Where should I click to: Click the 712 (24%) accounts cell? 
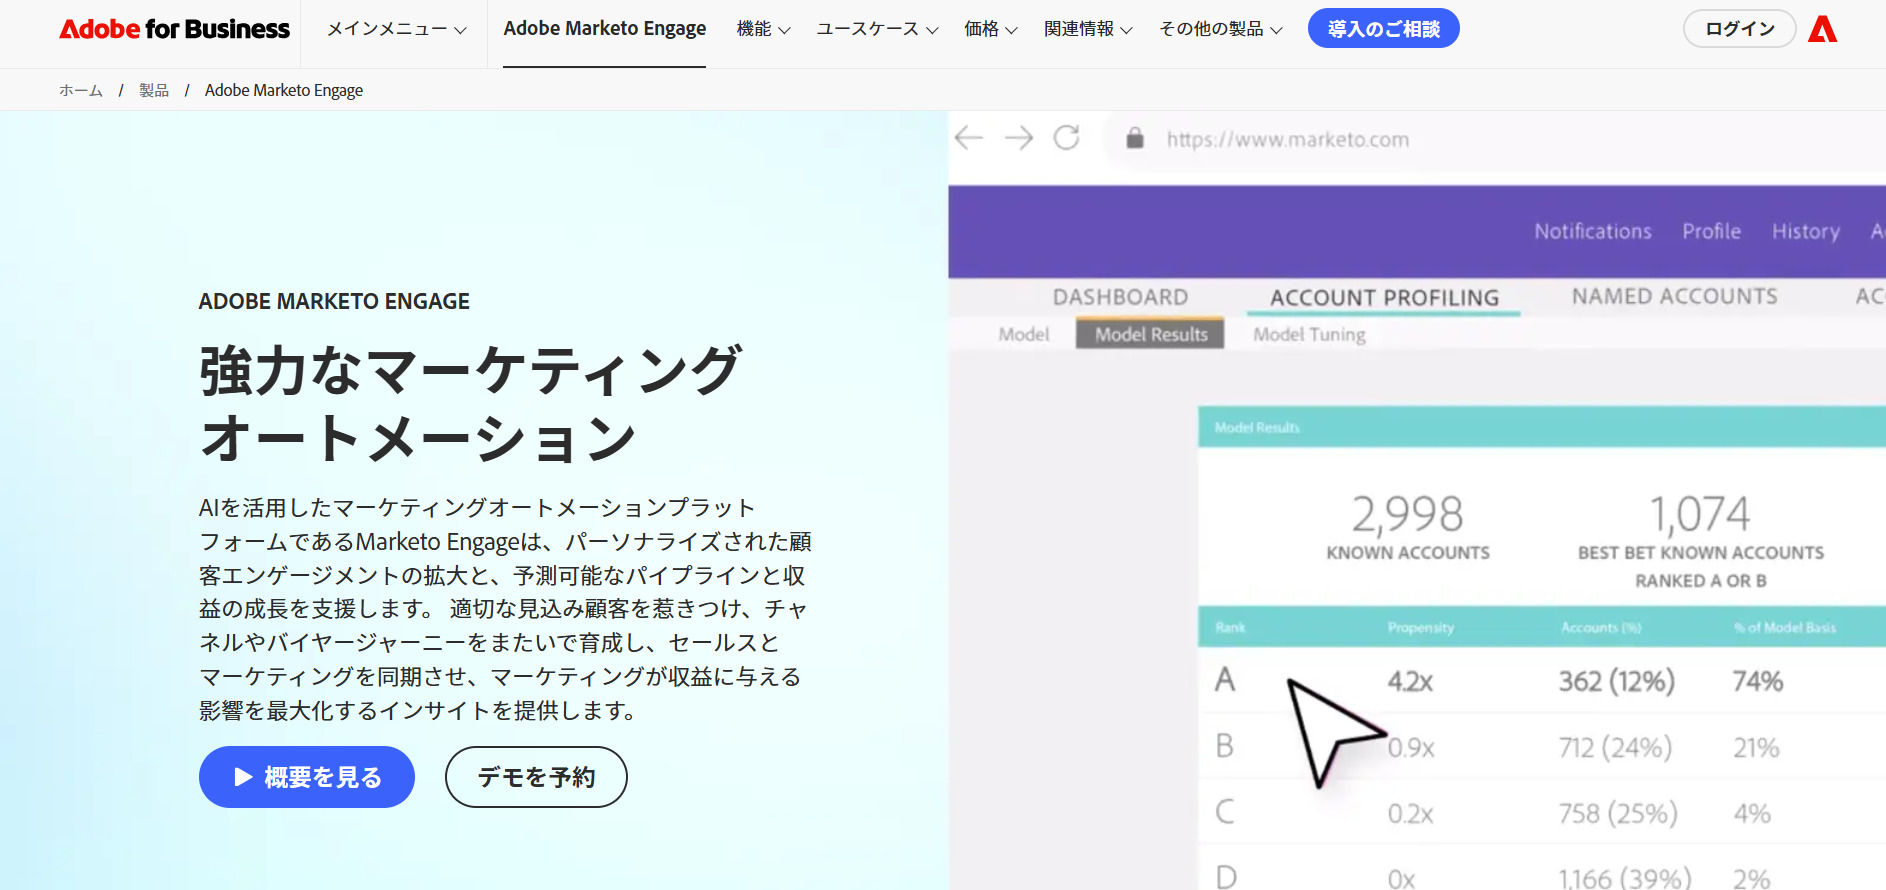1615,747
